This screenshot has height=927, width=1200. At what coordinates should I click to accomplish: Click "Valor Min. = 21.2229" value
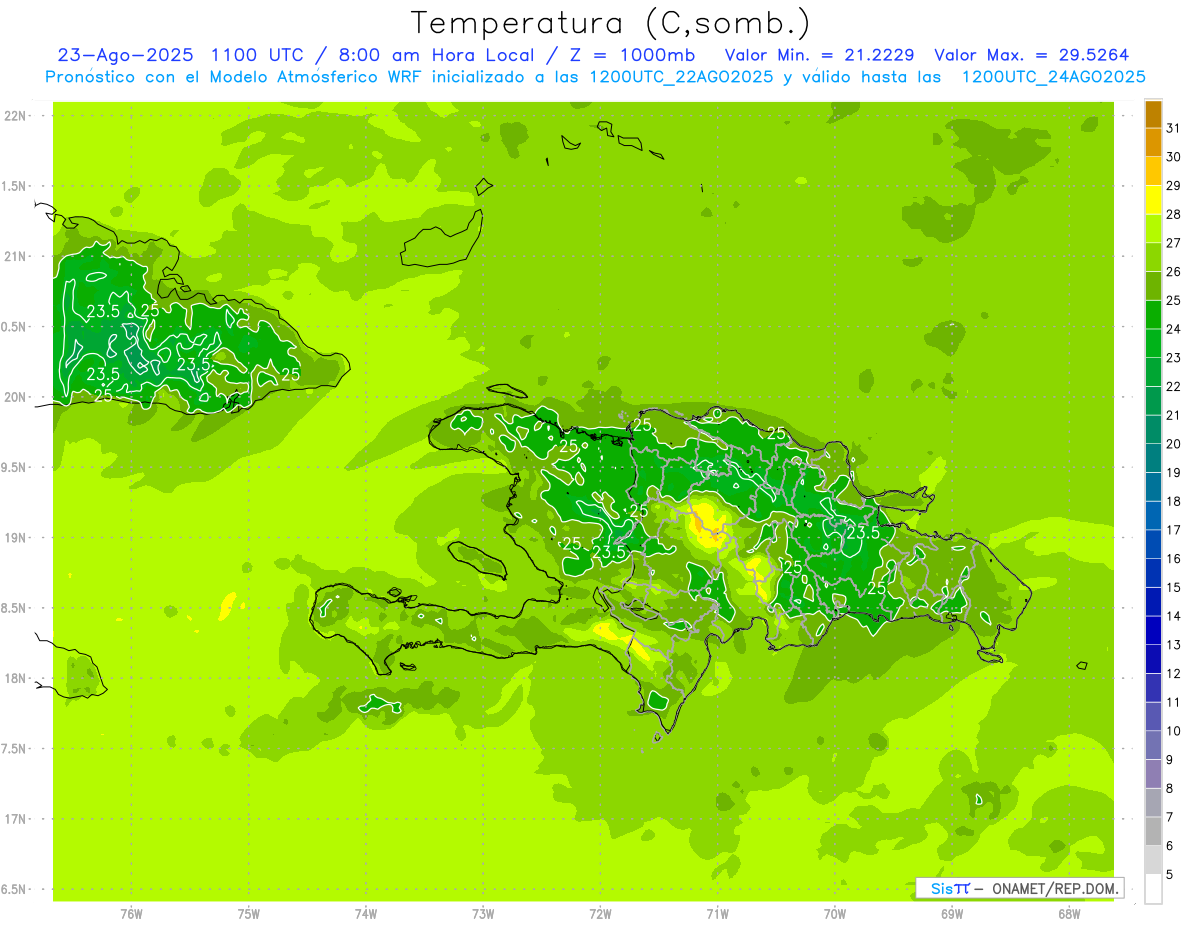(x=819, y=55)
